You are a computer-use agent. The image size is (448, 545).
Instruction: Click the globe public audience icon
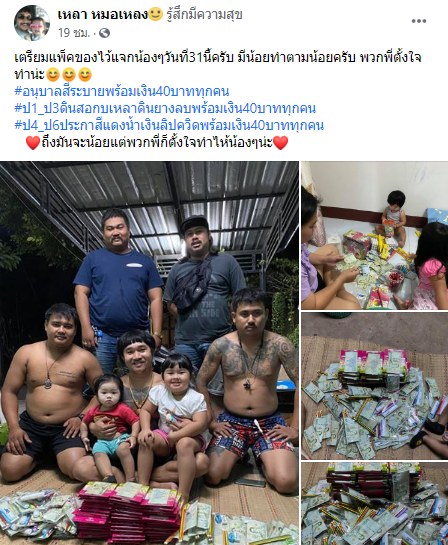(x=104, y=33)
